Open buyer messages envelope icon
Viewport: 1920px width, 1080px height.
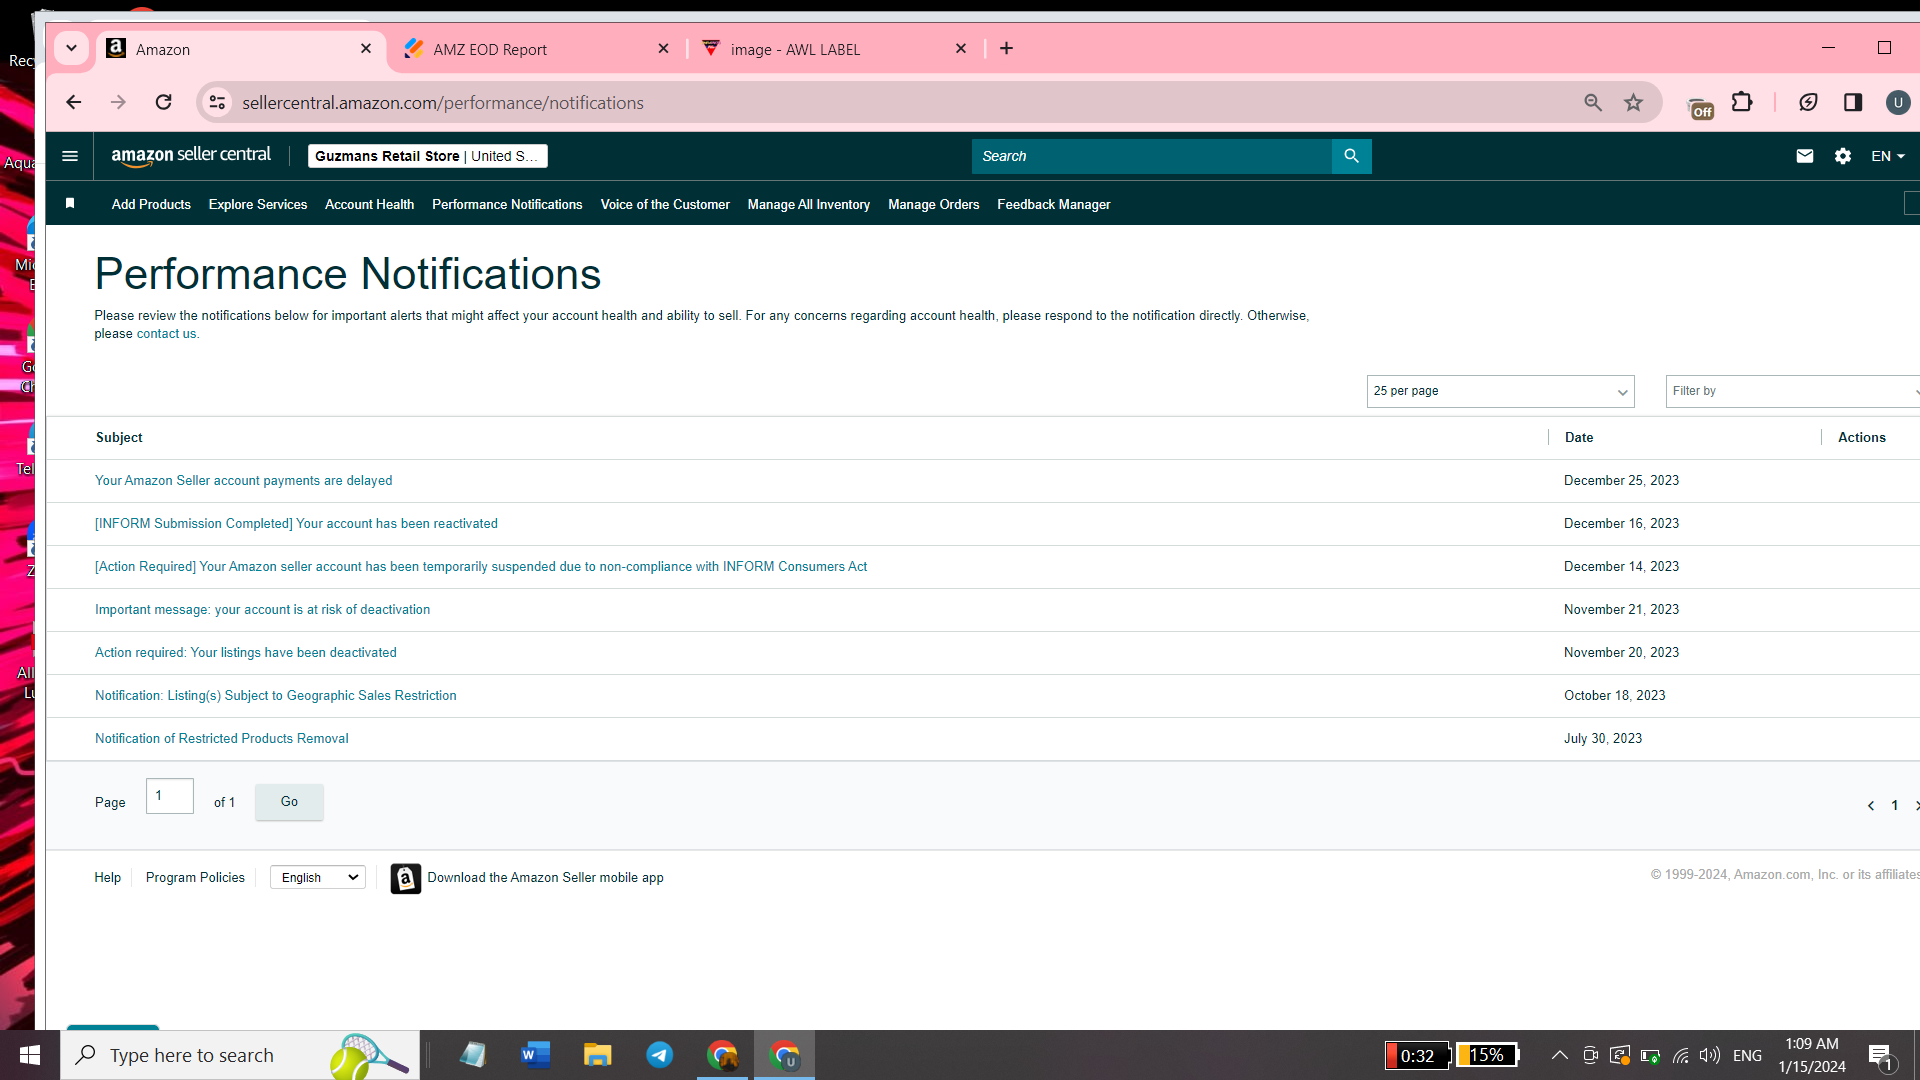pos(1805,156)
